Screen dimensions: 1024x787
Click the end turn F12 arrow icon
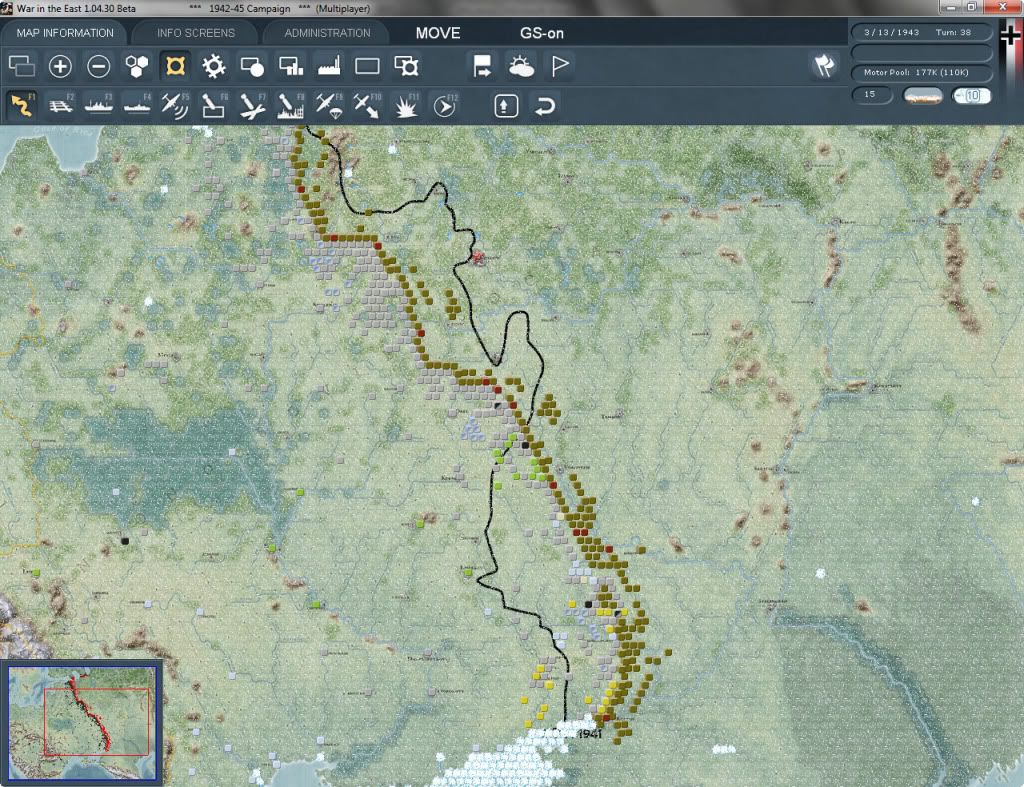click(445, 105)
